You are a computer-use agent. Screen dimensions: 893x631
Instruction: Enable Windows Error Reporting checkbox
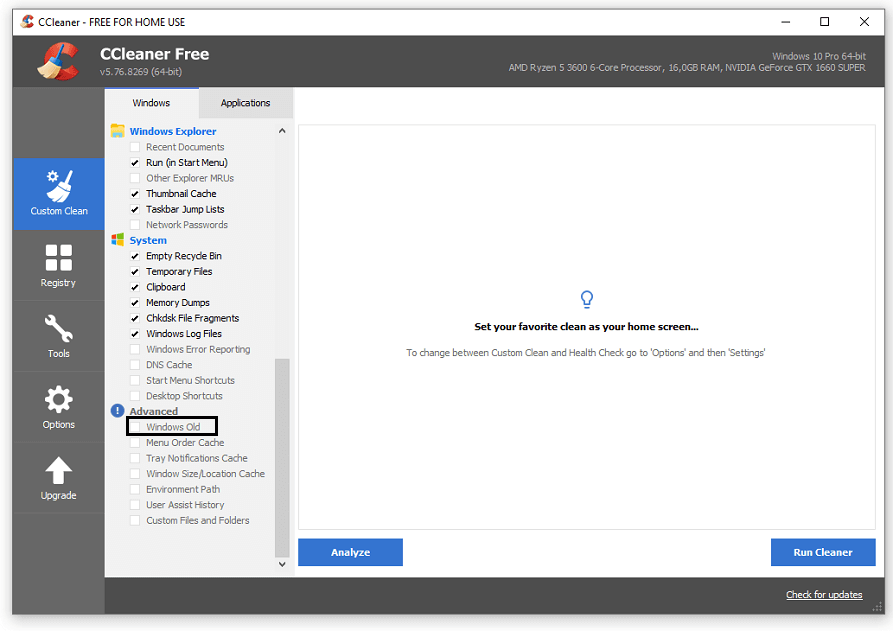point(135,349)
